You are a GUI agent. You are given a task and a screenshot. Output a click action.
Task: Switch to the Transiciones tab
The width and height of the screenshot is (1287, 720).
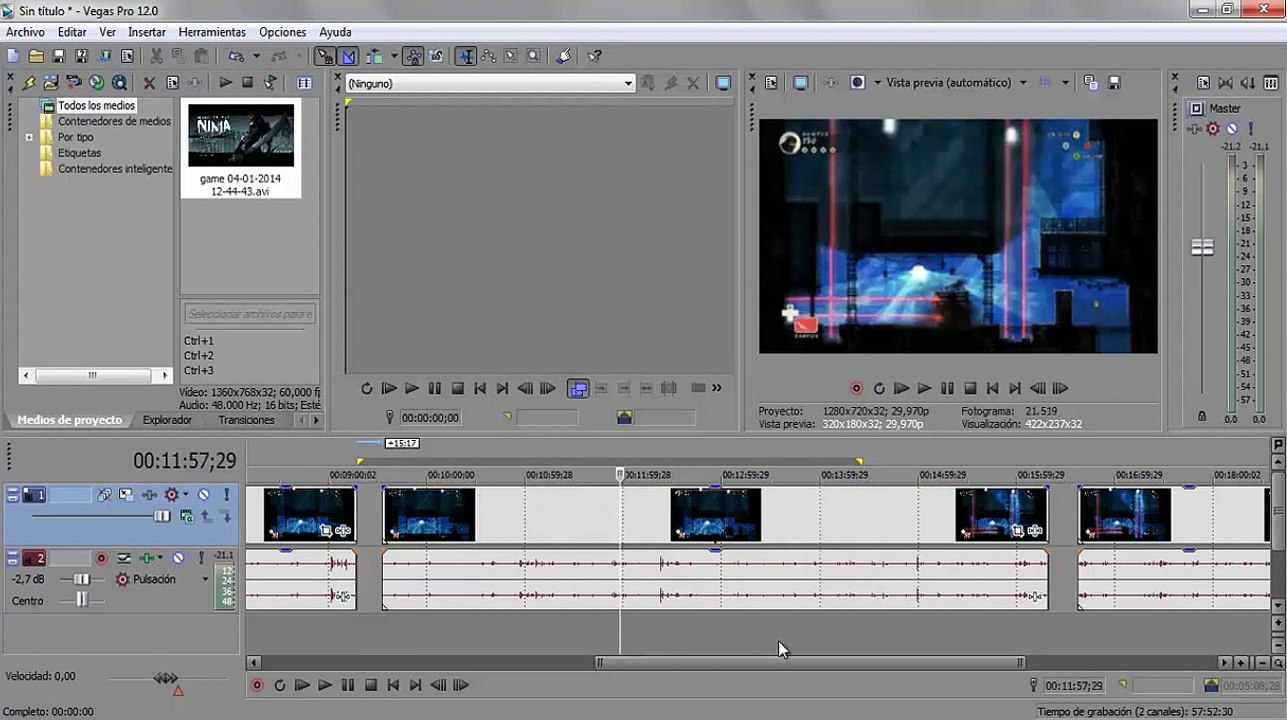click(x=246, y=420)
